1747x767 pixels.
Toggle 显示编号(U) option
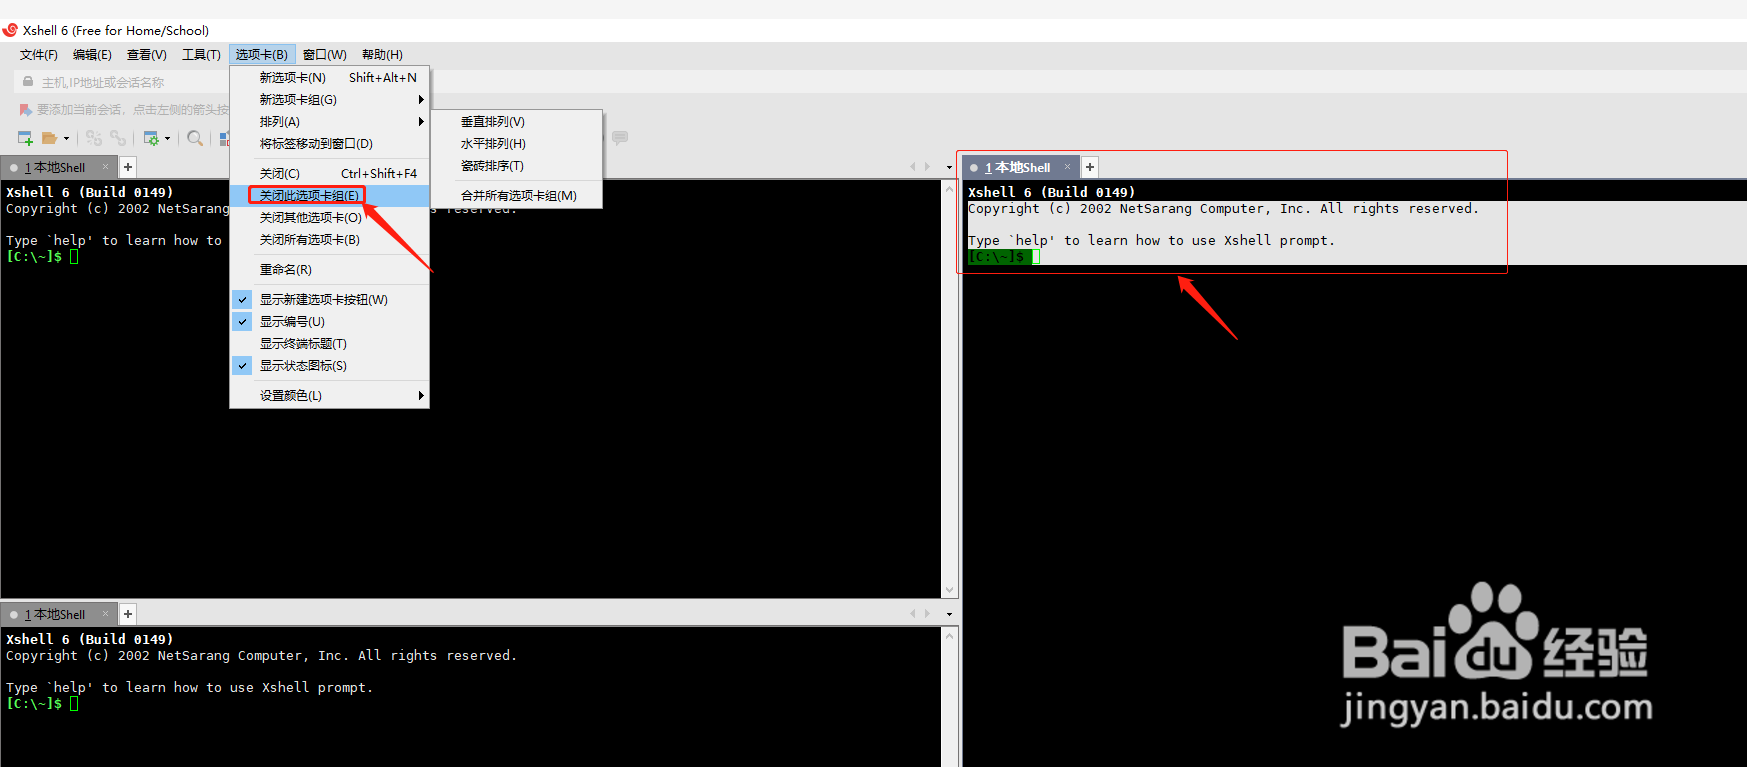pos(330,321)
